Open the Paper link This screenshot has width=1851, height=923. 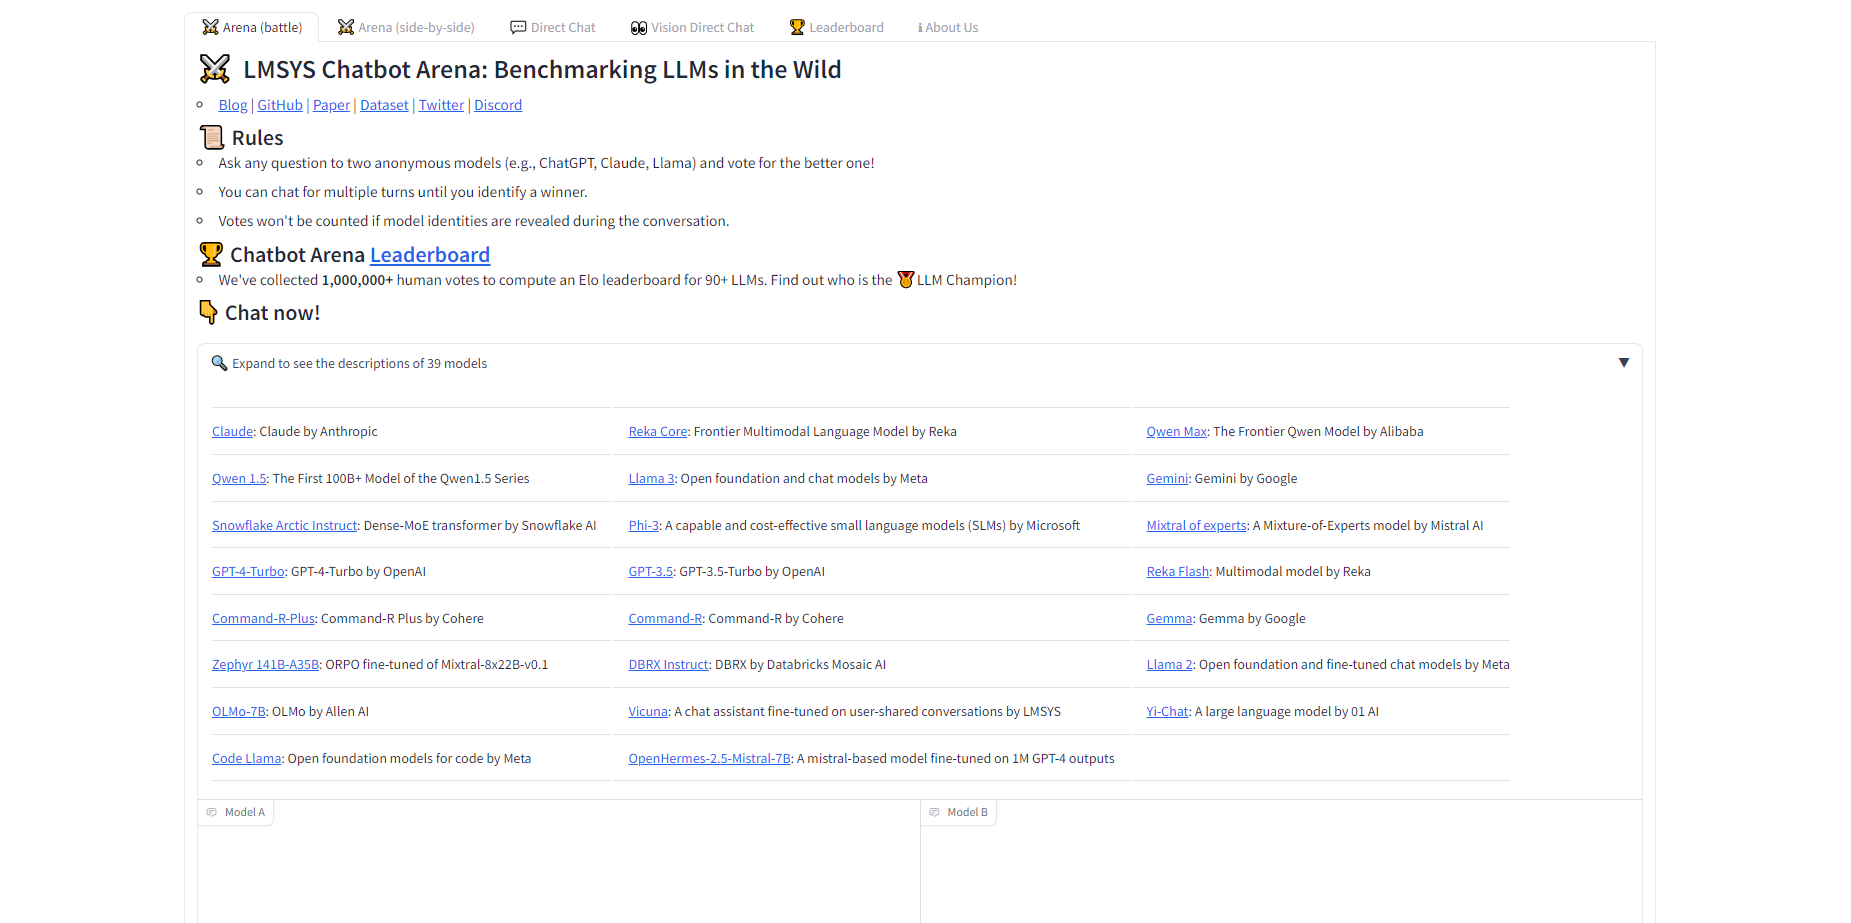331,105
